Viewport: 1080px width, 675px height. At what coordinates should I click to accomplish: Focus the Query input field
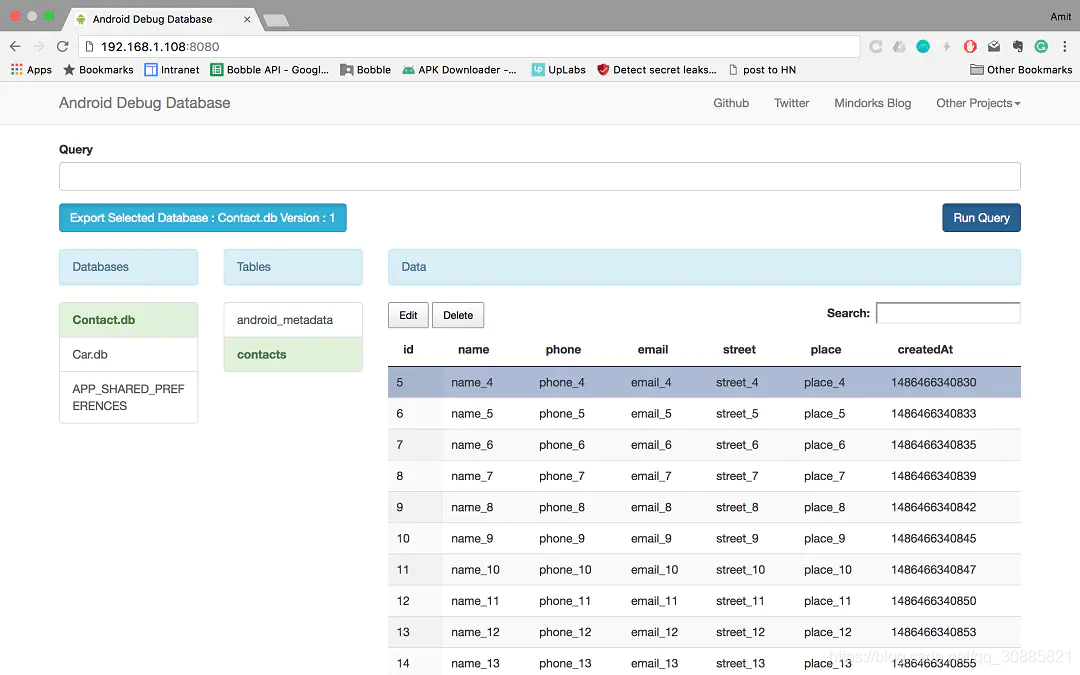point(539,176)
